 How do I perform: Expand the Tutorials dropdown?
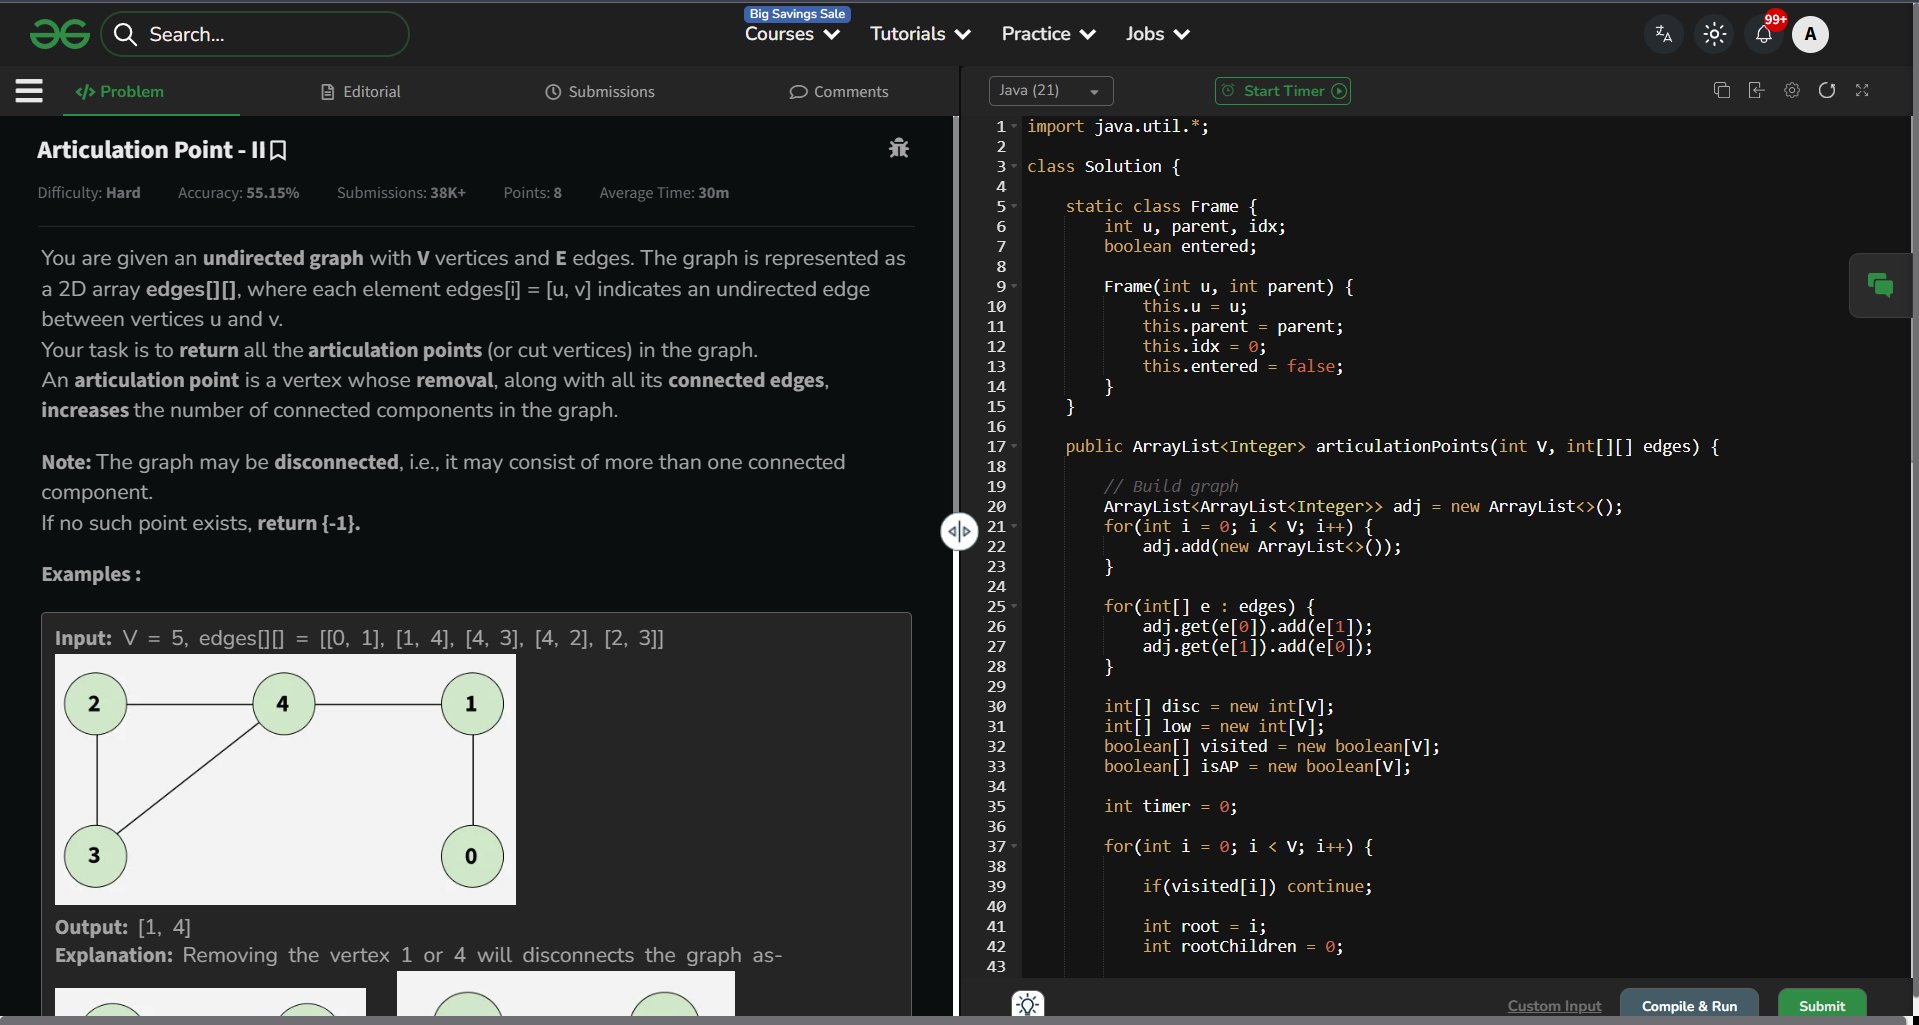pyautogui.click(x=920, y=35)
